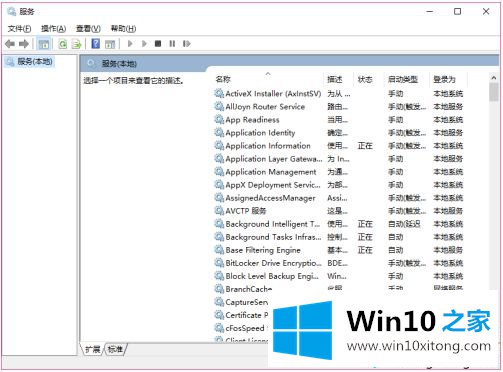Select Application Layer Gateway service
503x372 pixels.
tap(339, 159)
